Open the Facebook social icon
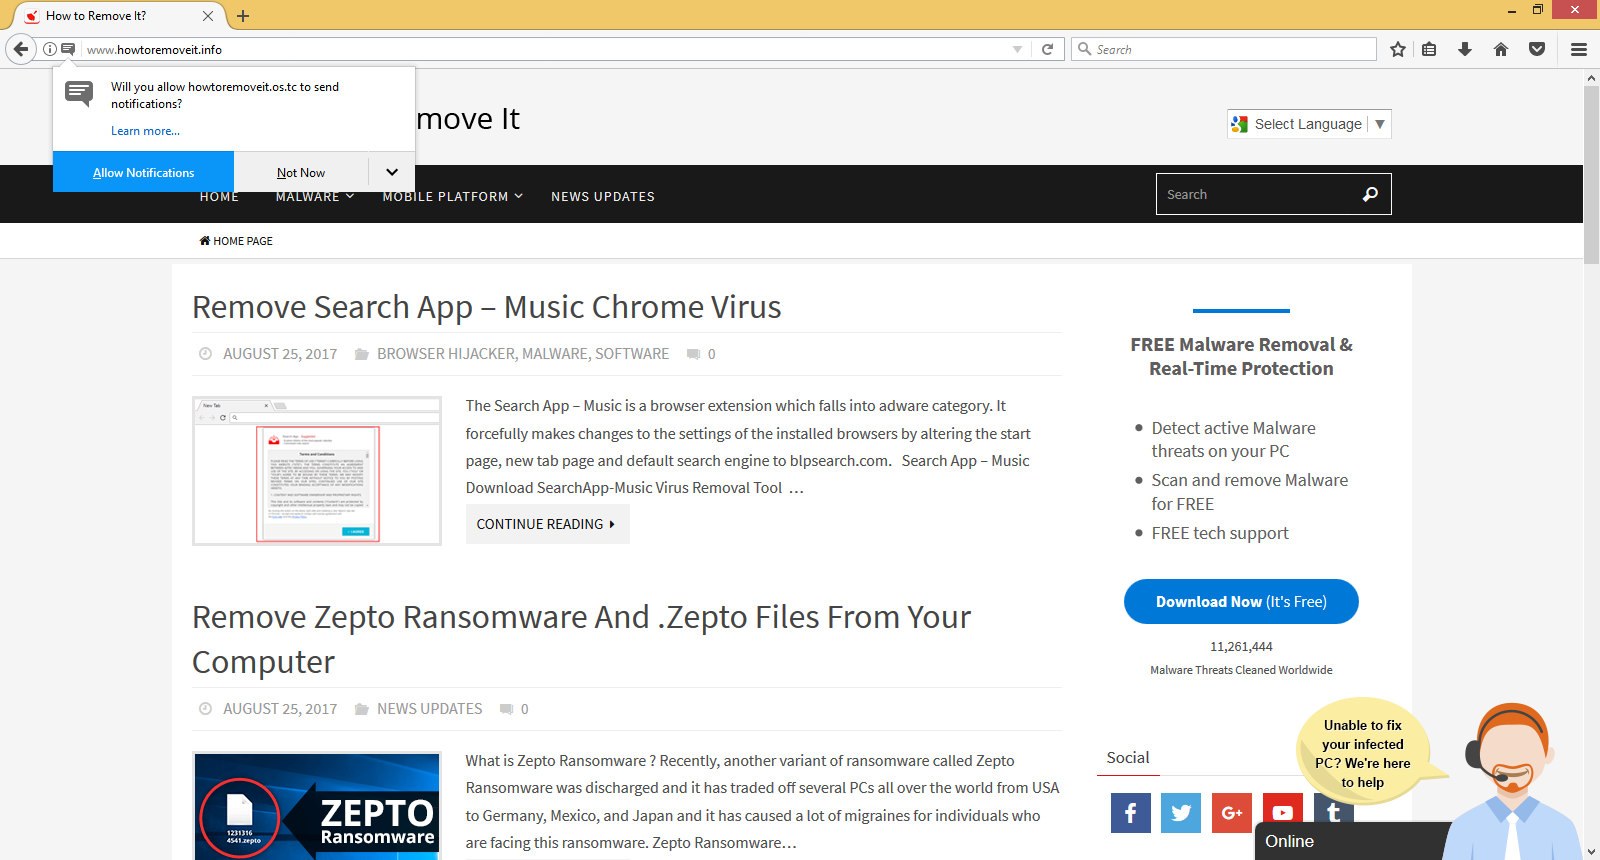The height and width of the screenshot is (860, 1600). pos(1131,813)
